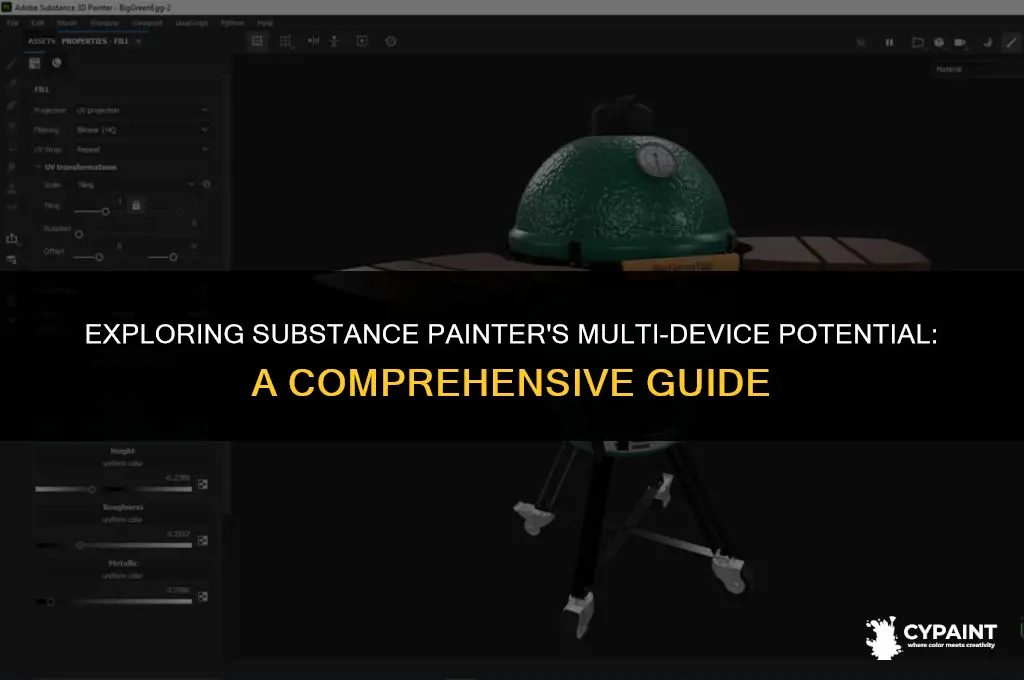The height and width of the screenshot is (680, 1024).
Task: Open the Edit menu
Action: (38, 23)
